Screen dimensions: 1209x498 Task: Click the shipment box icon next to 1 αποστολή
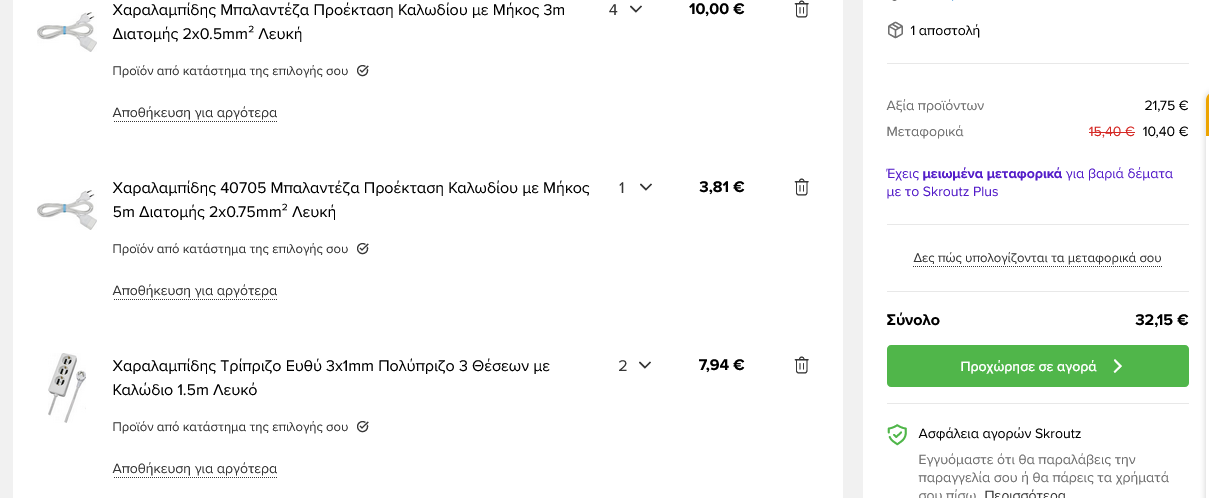[x=895, y=30]
